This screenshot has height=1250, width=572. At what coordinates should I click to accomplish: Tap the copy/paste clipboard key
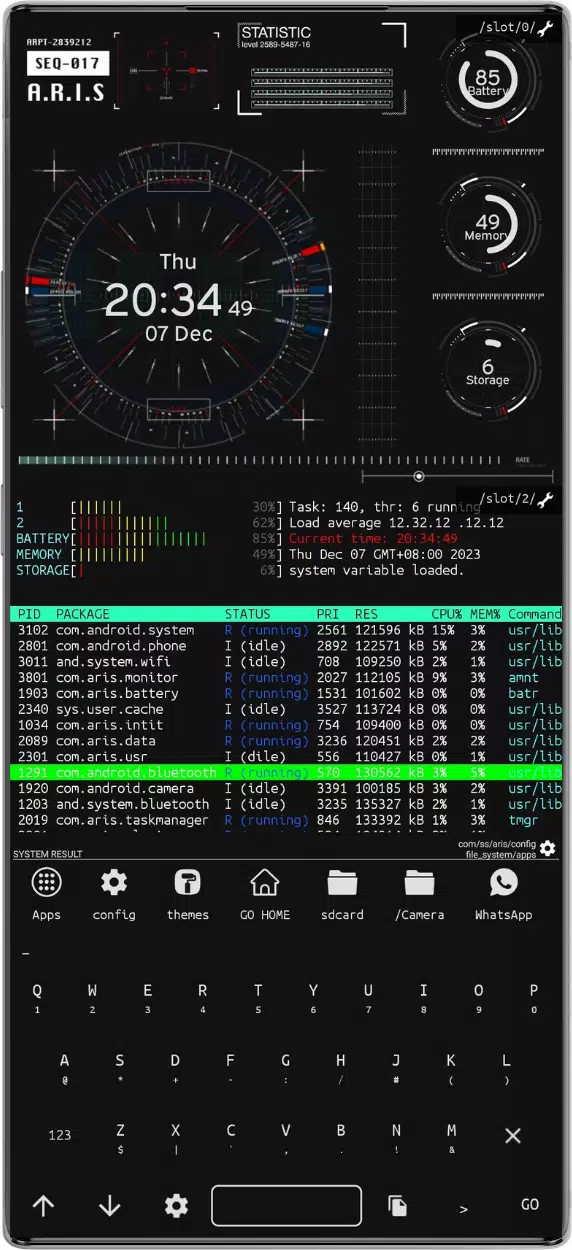pos(398,1206)
